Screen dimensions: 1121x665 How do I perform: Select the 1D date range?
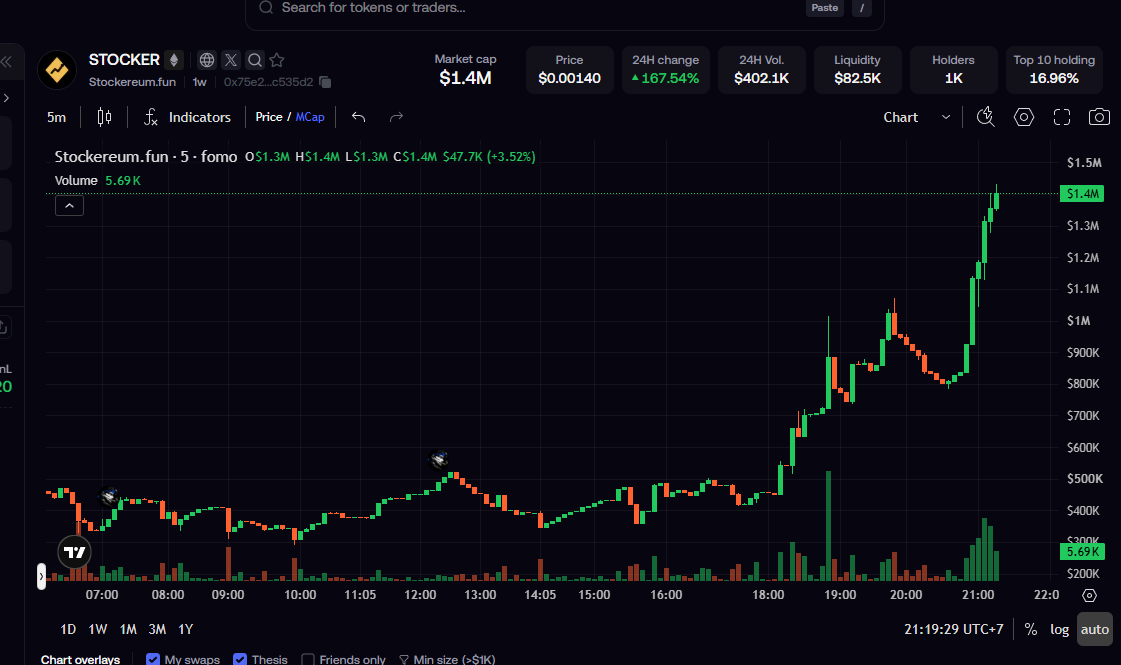pos(68,629)
